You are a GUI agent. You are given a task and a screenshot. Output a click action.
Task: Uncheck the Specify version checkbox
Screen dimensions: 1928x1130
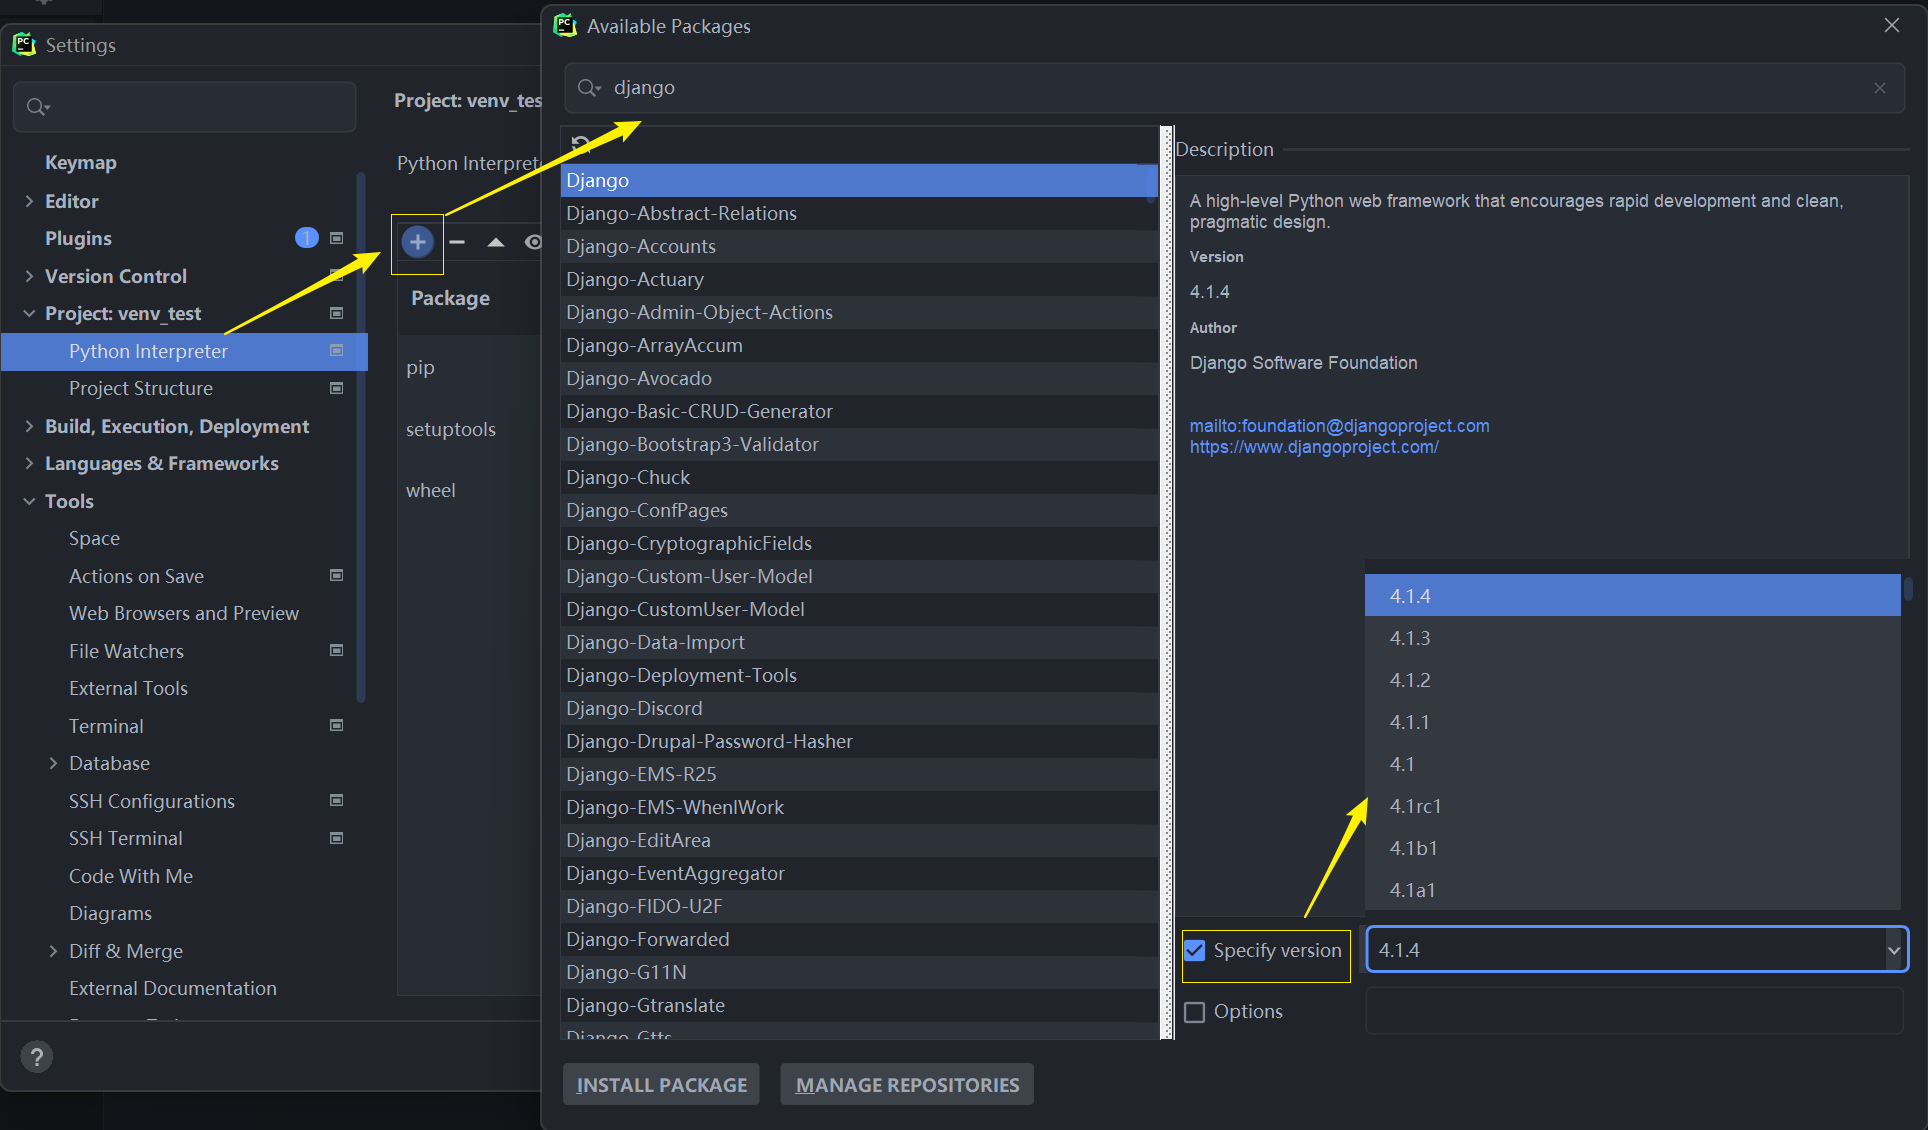[1195, 950]
